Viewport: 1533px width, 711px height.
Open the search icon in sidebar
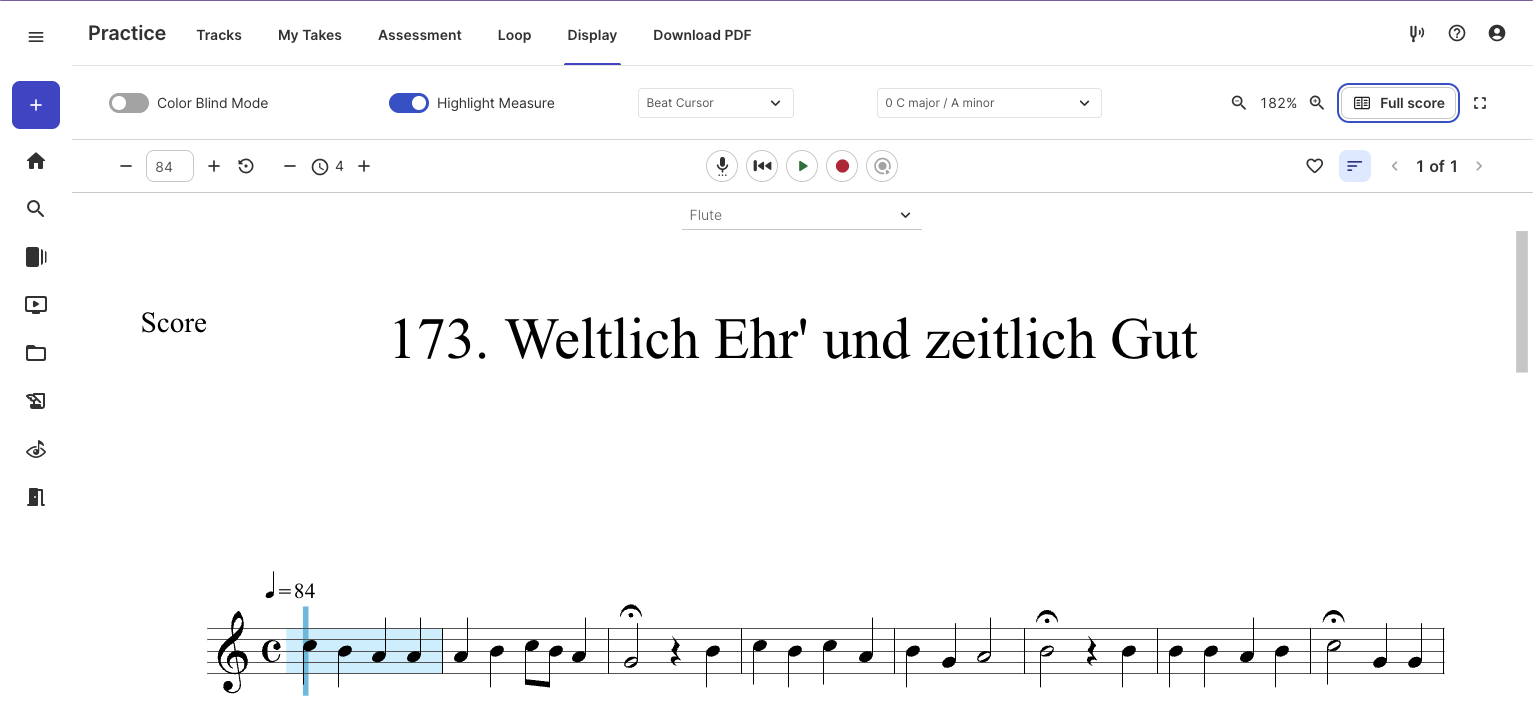(x=36, y=209)
